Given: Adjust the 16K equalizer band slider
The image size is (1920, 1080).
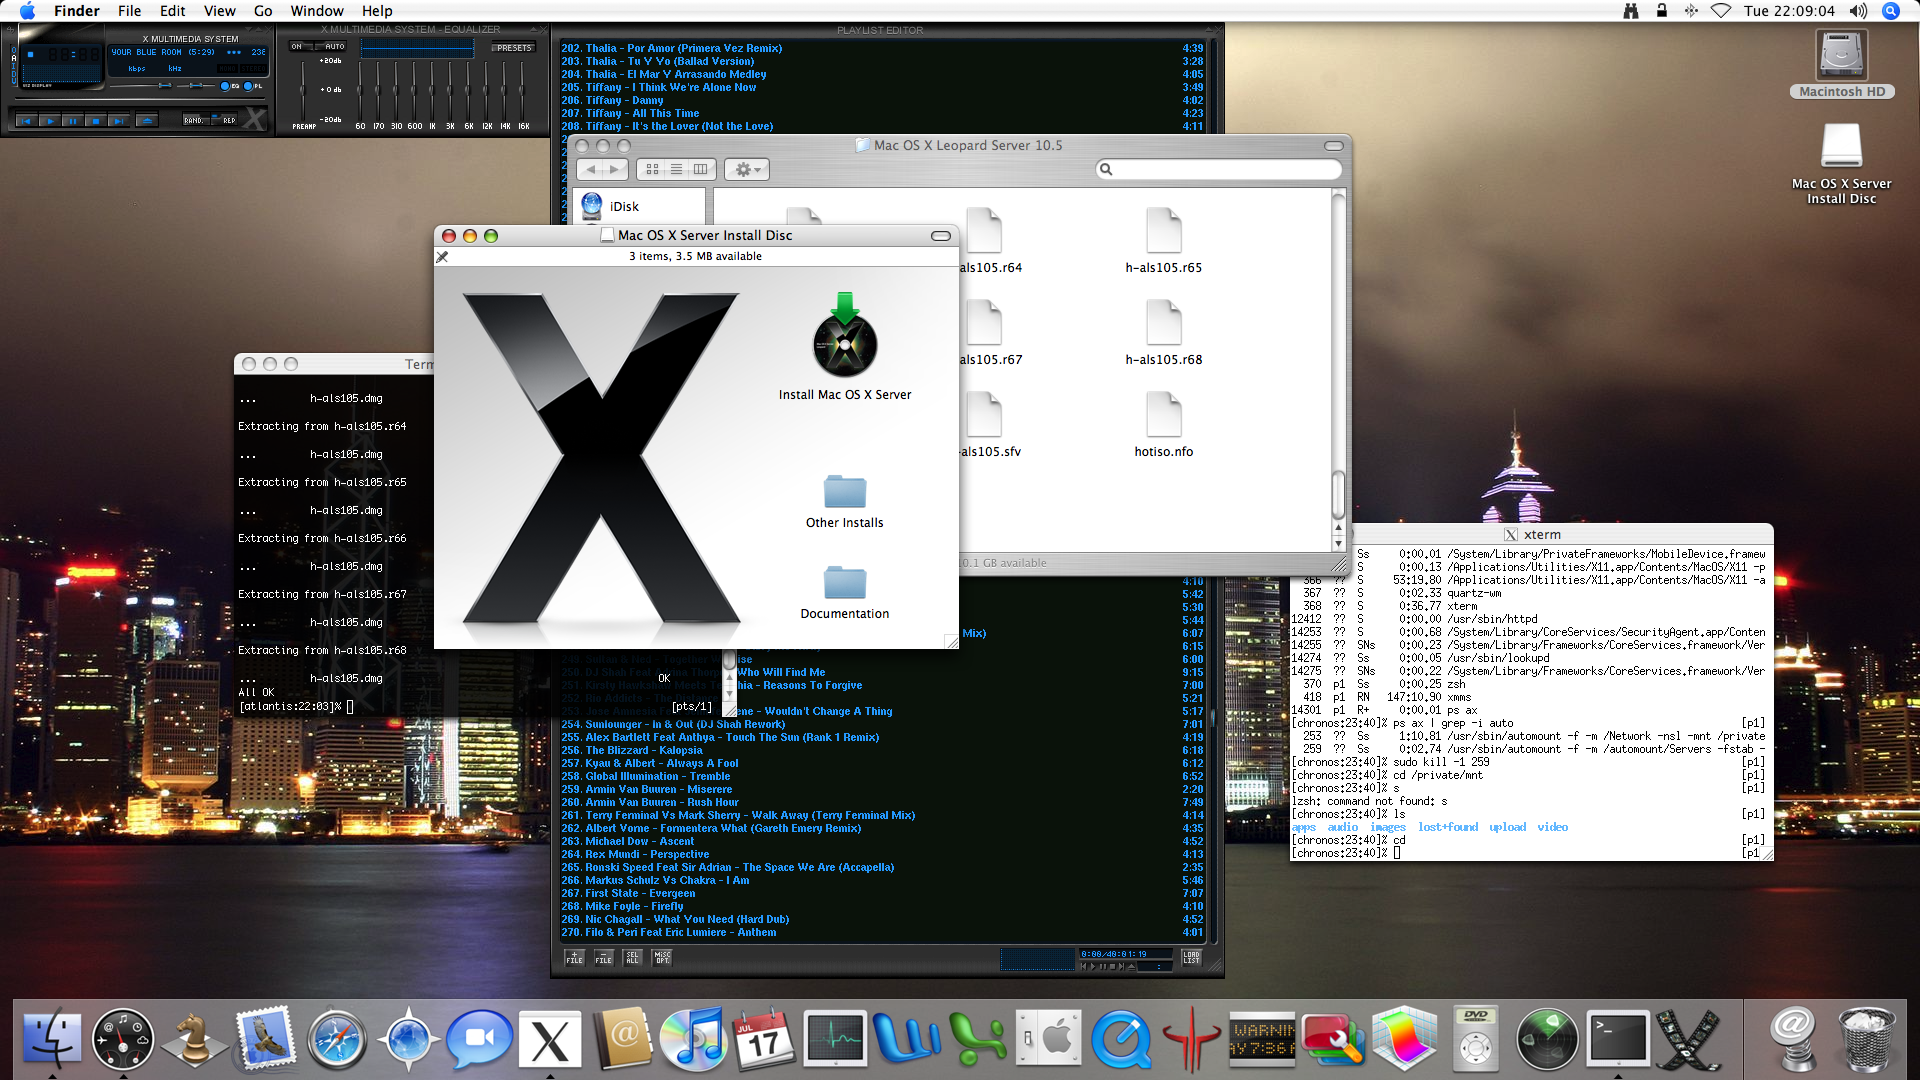Looking at the screenshot, I should point(522,90).
